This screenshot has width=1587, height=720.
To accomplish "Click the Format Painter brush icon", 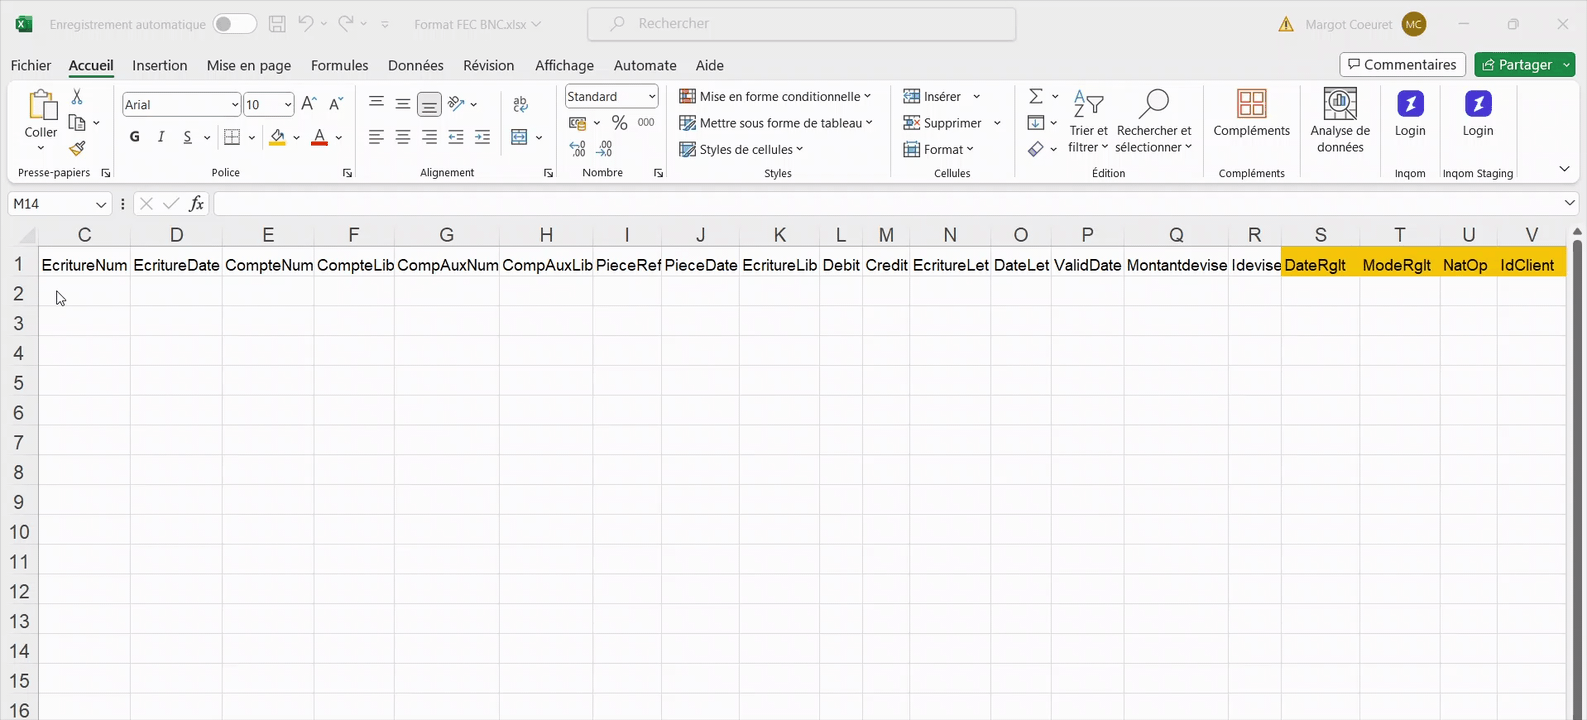I will click(x=77, y=149).
